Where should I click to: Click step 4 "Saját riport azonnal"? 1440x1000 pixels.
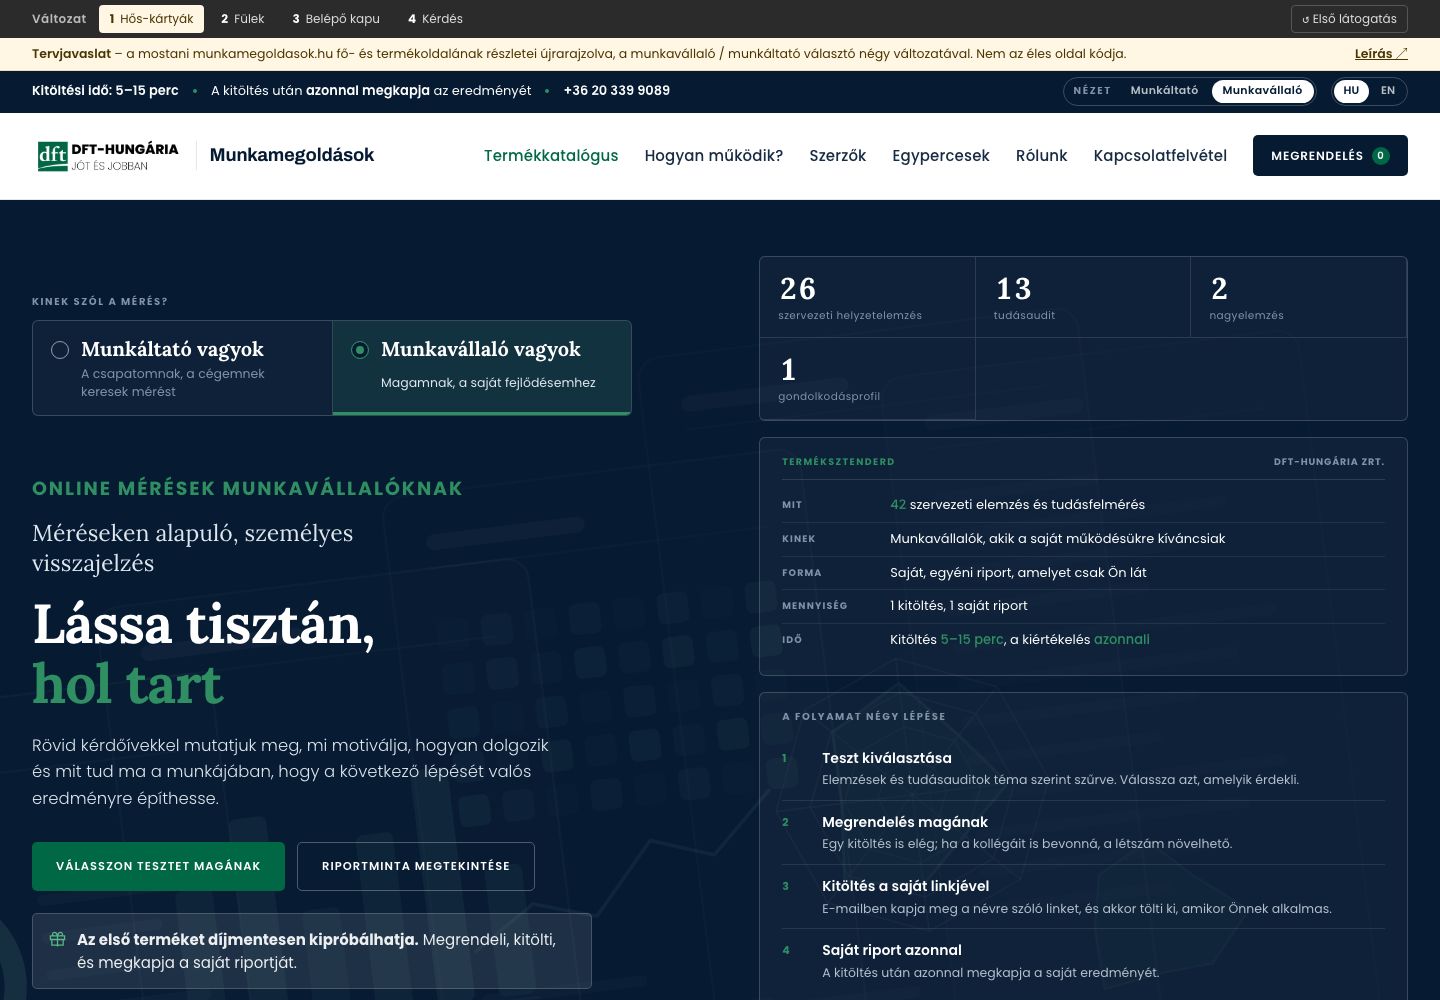(x=1083, y=961)
